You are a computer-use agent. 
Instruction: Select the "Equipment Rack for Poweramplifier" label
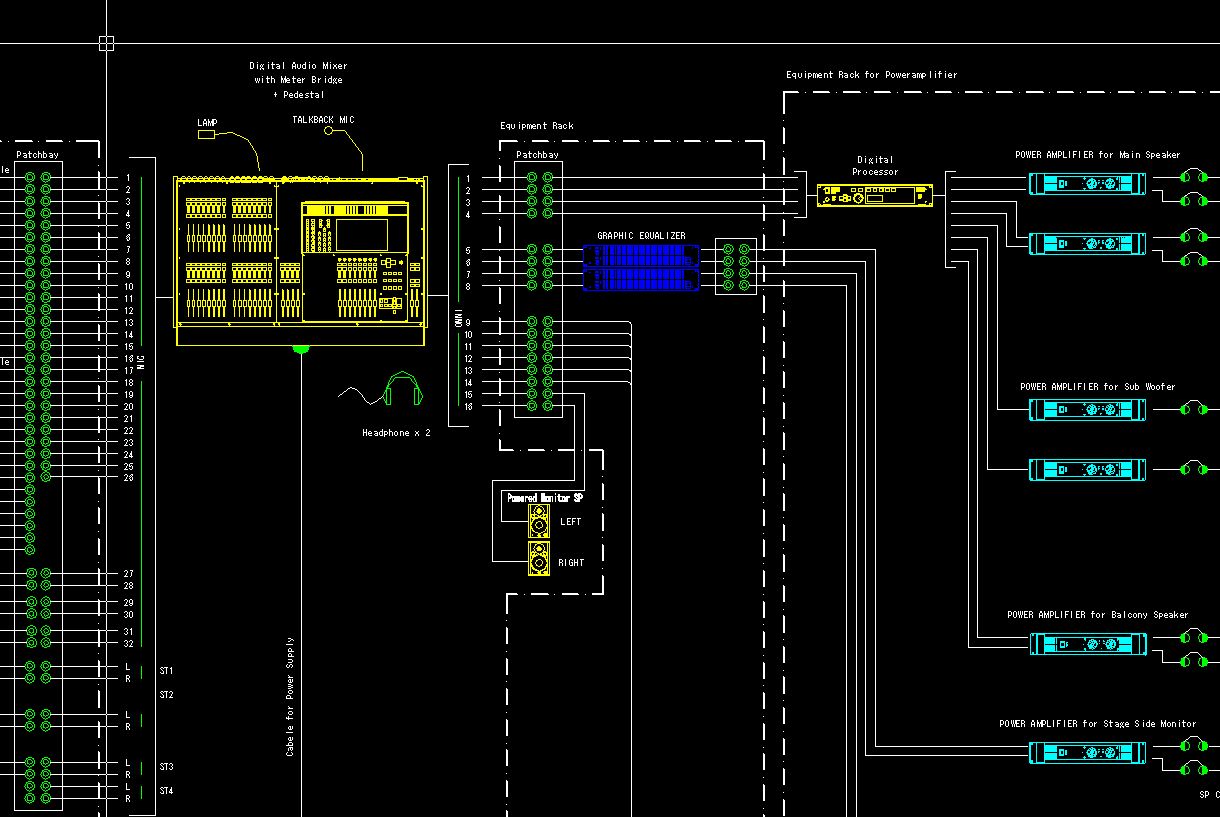(x=871, y=75)
